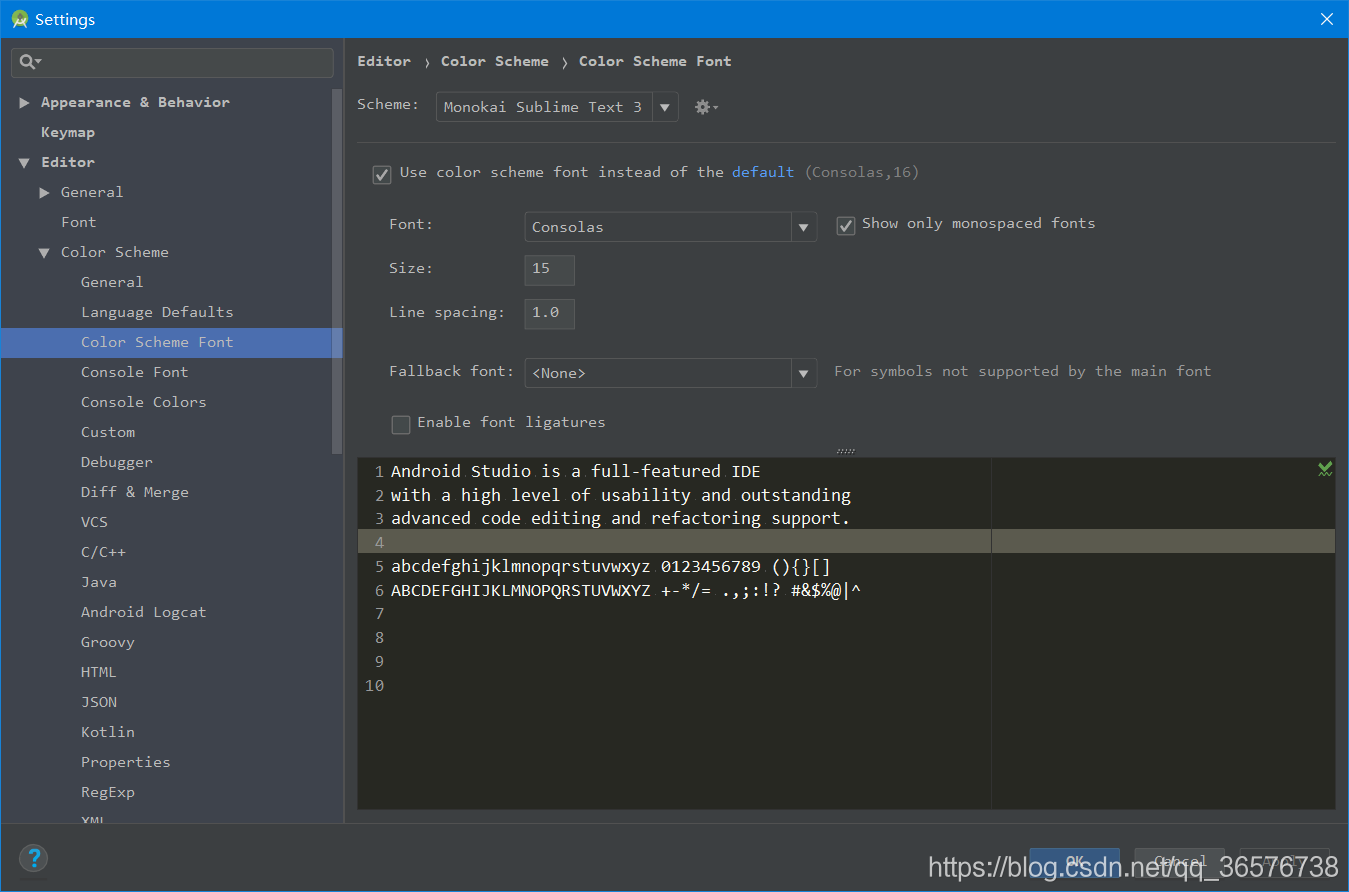Open Android Logcat color settings
Image resolution: width=1349 pixels, height=892 pixels.
pyautogui.click(x=144, y=612)
